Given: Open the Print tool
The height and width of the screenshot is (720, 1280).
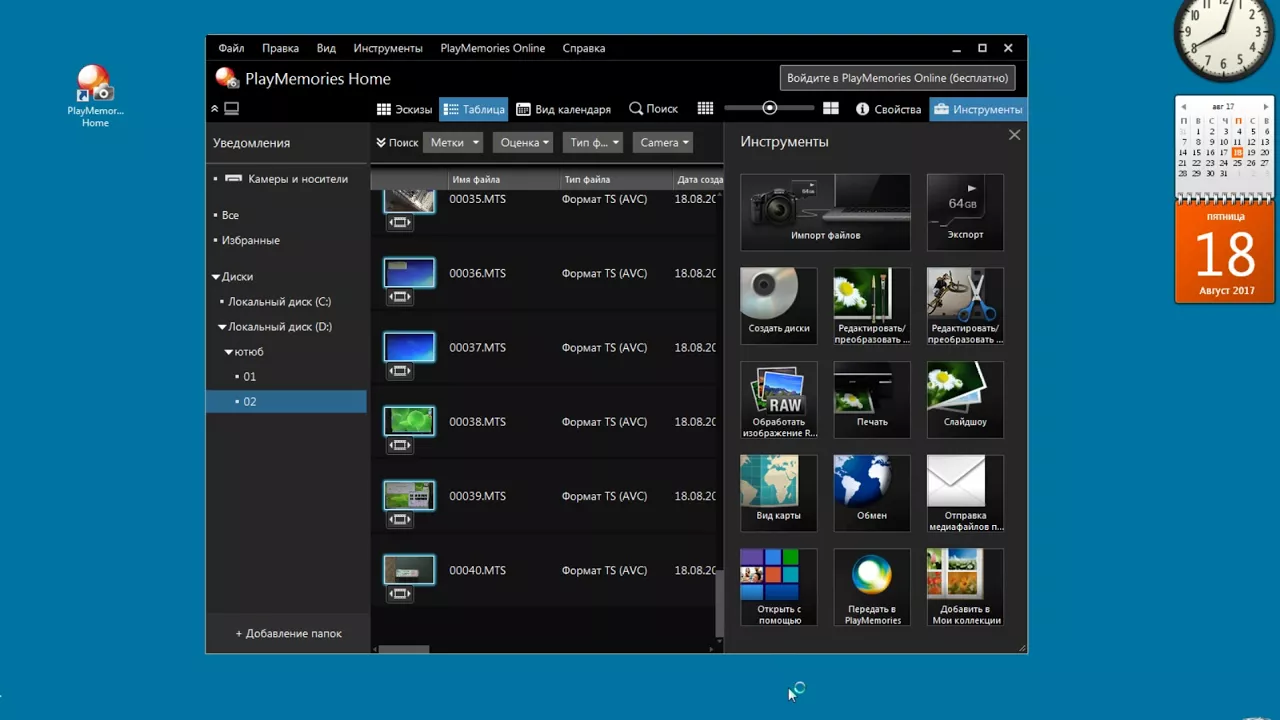Looking at the screenshot, I should pyautogui.click(x=872, y=400).
